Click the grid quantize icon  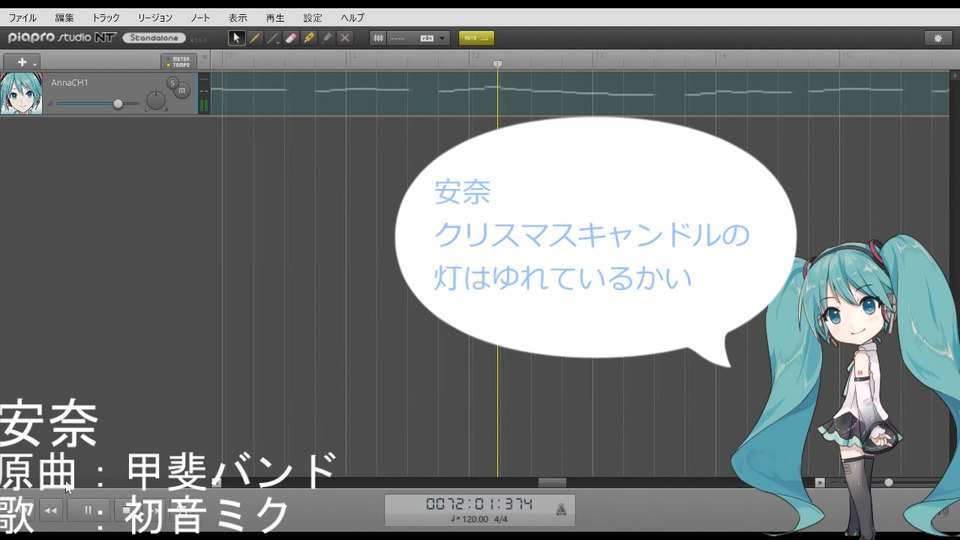[x=378, y=38]
